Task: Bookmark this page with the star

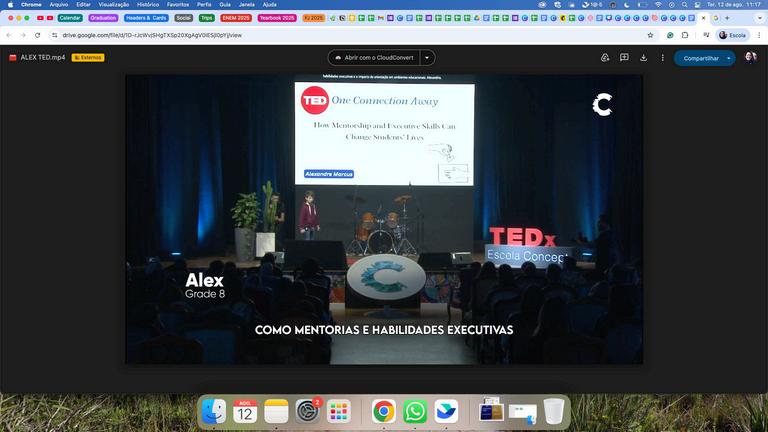Action: coord(650,35)
